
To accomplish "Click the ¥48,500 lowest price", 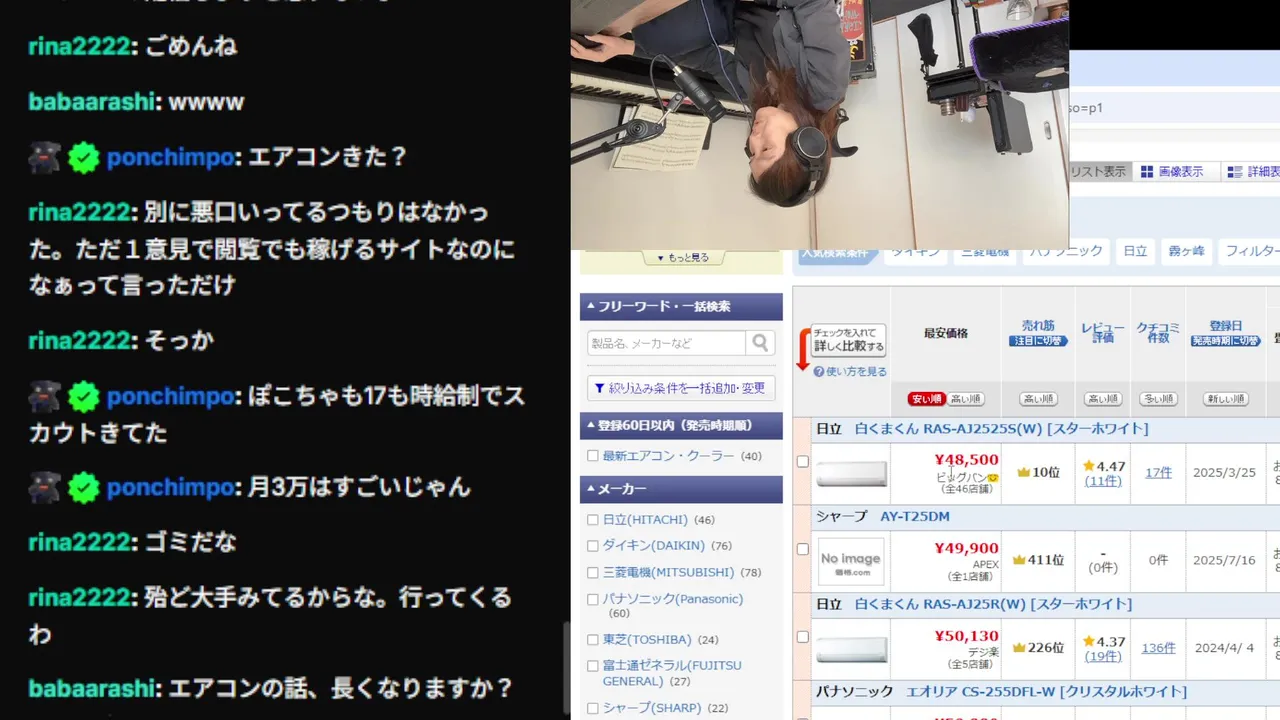I will coord(966,460).
